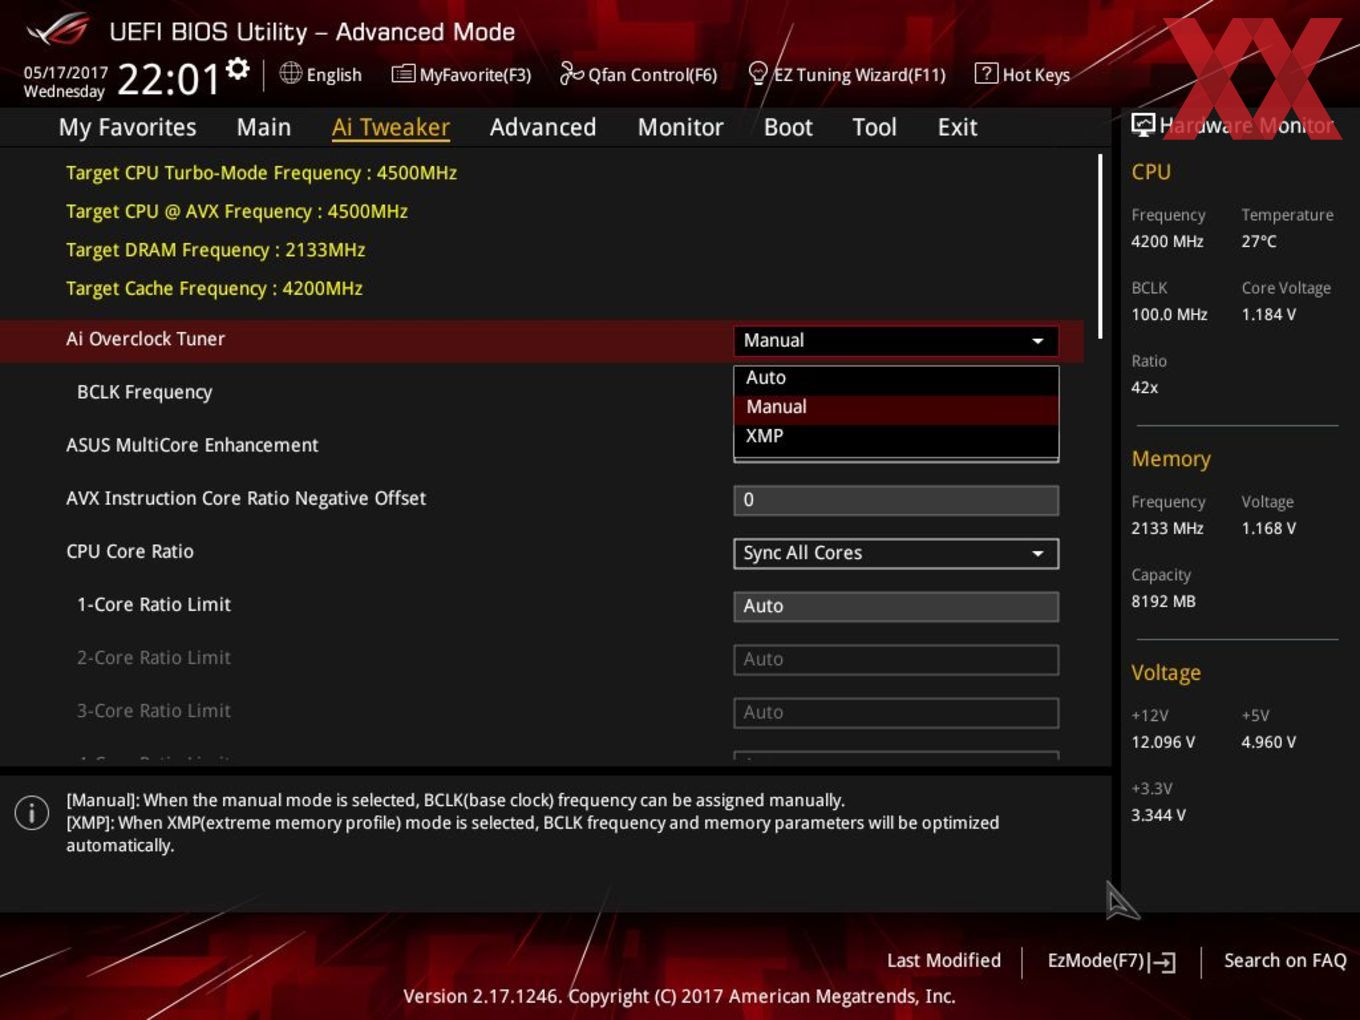This screenshot has width=1360, height=1020.
Task: Click Target CPU @ AVX Frequency text
Action: (x=237, y=211)
